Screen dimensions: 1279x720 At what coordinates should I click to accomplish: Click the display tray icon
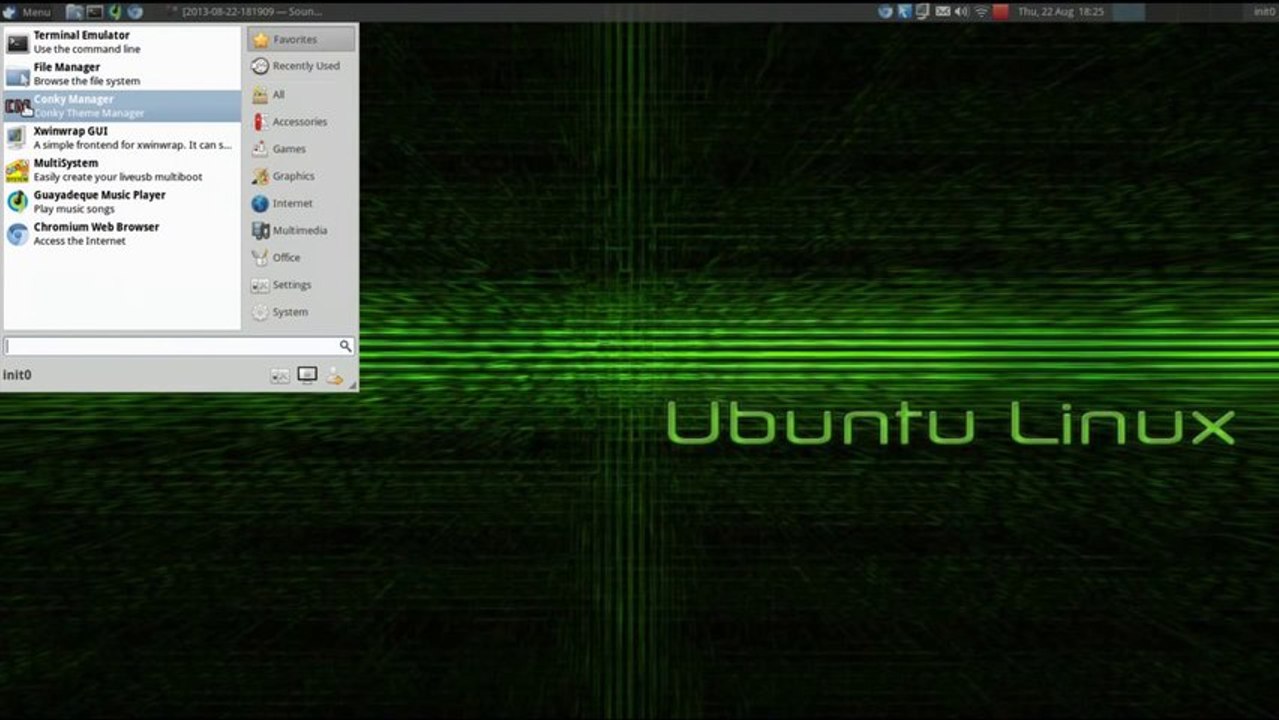coord(923,12)
